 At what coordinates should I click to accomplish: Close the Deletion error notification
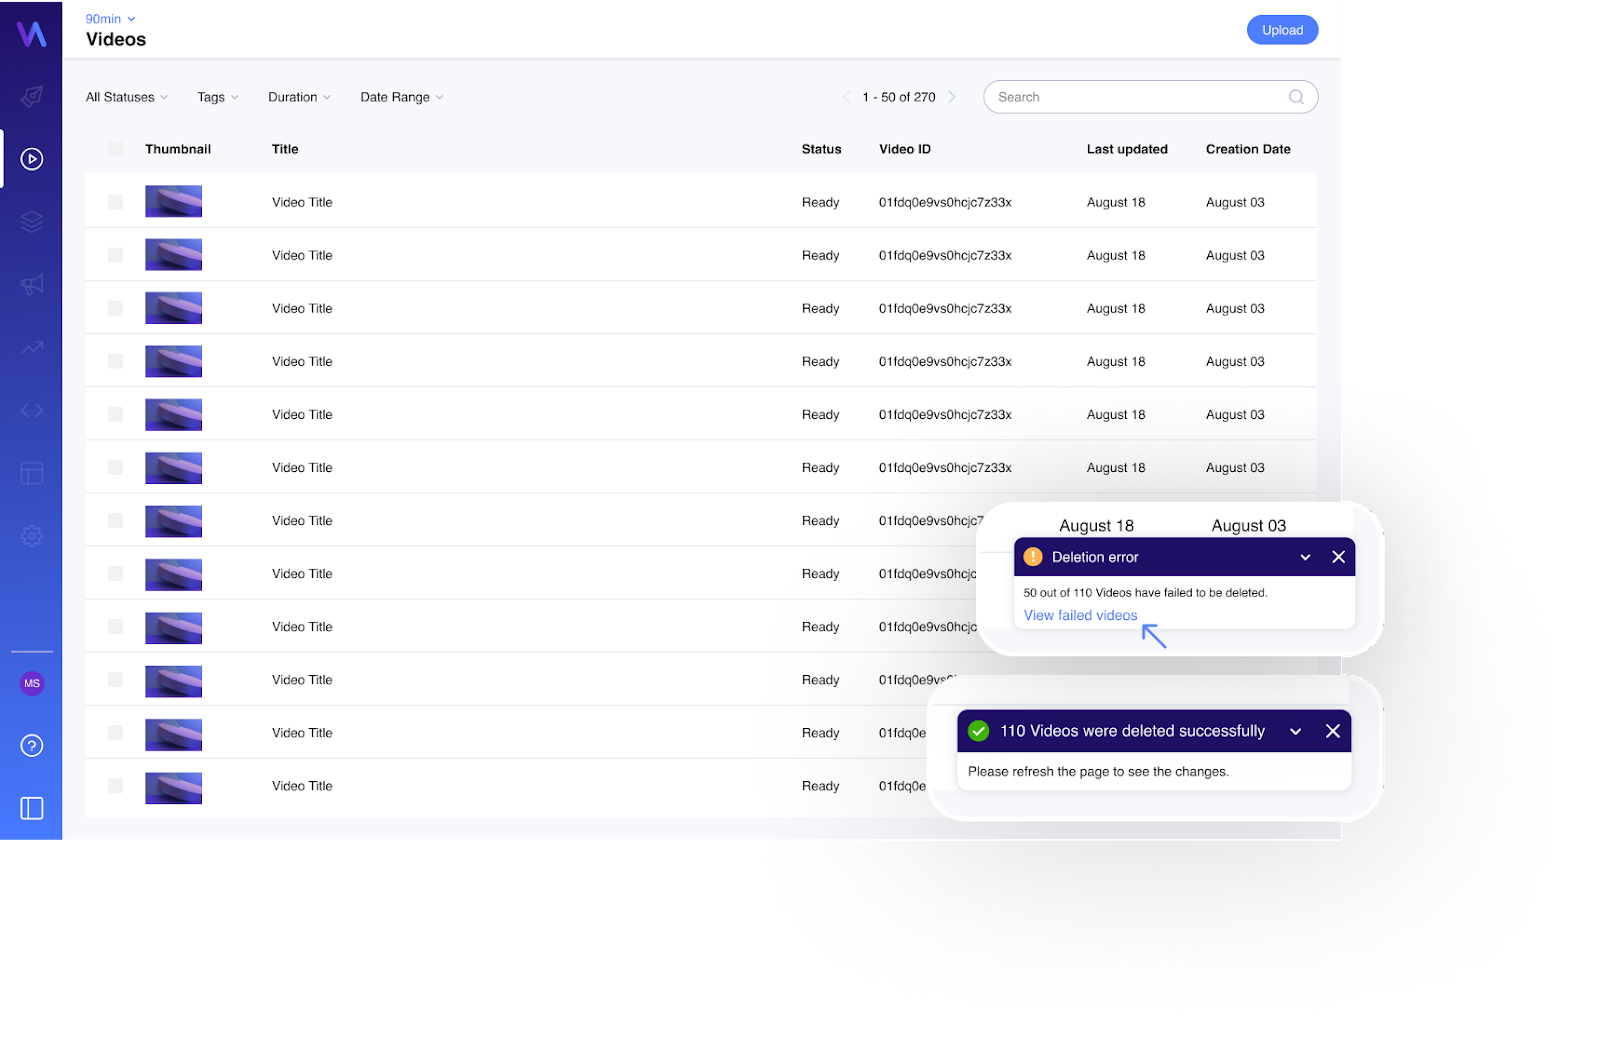(1338, 557)
